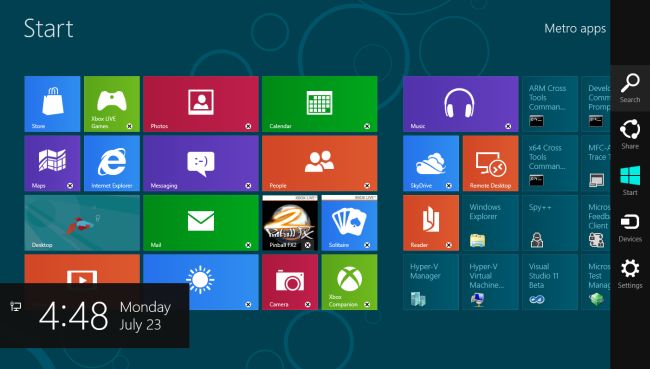Screen dimensions: 650x369
Task: Open the Reader tile
Action: [x=431, y=223]
